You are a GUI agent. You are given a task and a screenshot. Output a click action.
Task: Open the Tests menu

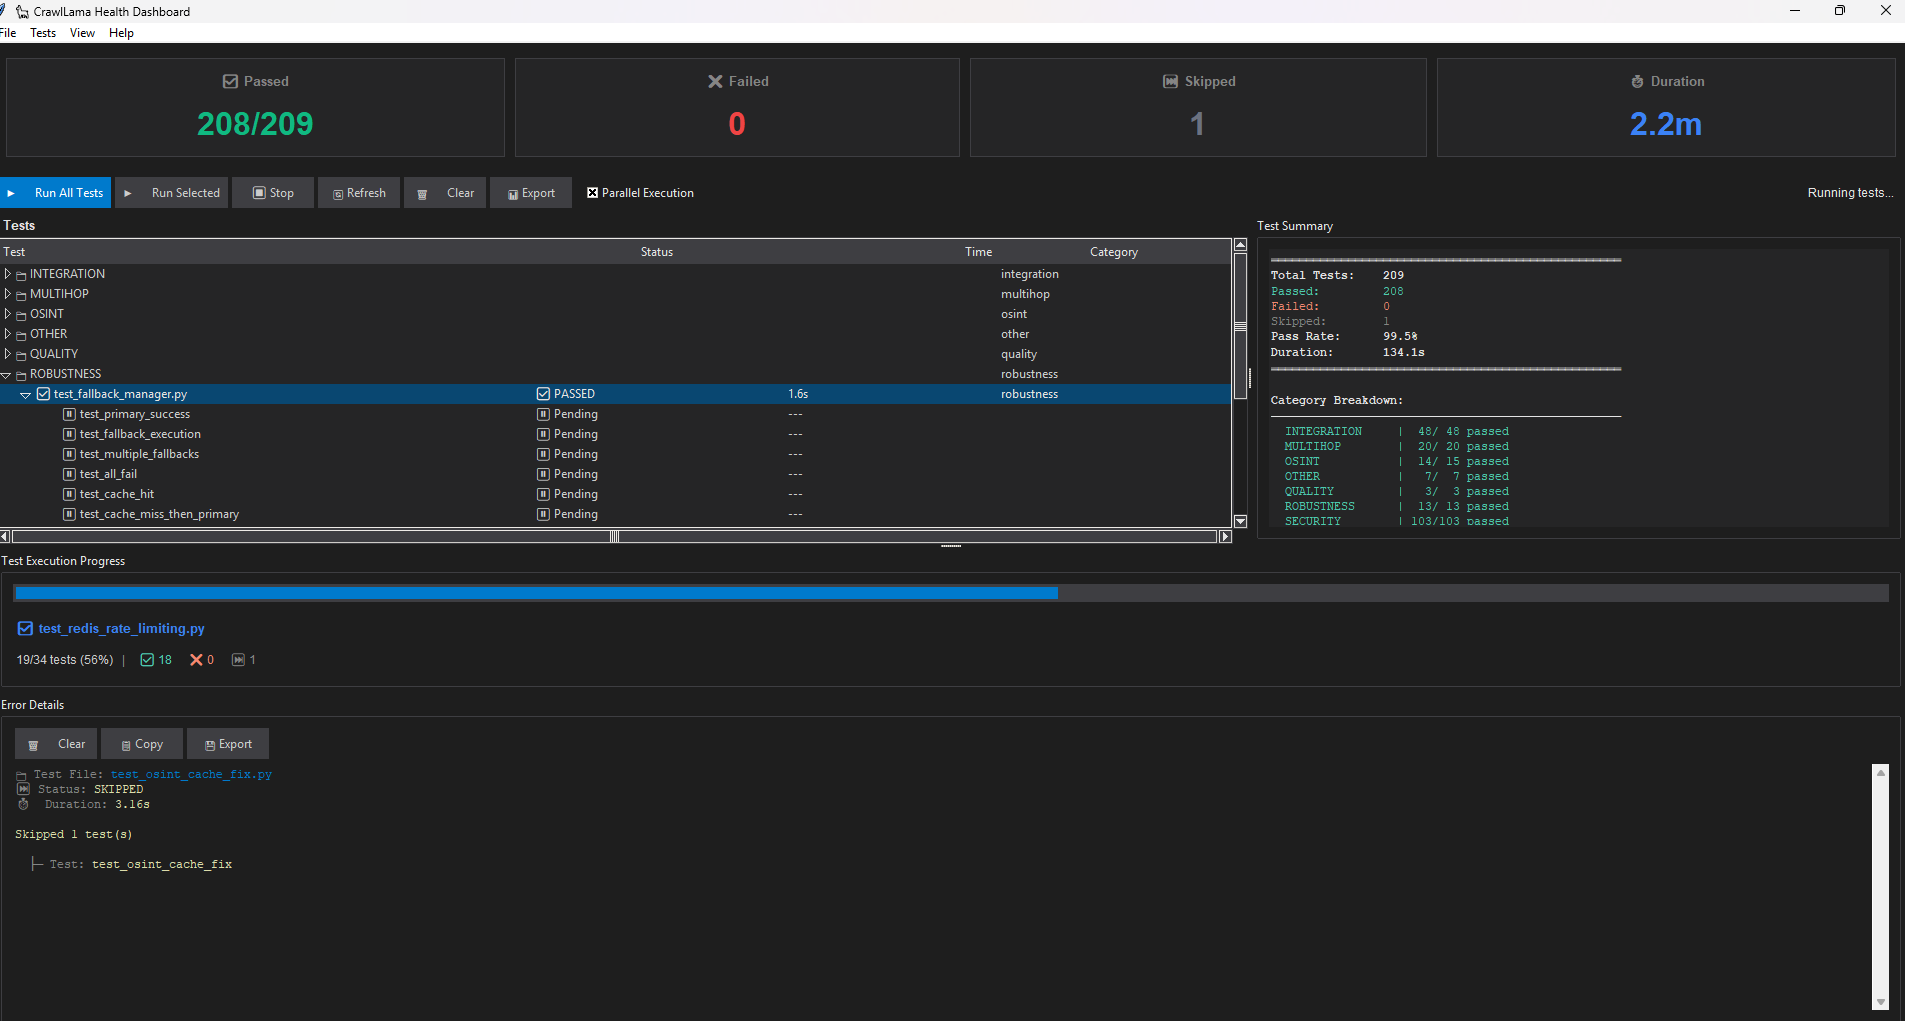pyautogui.click(x=42, y=32)
